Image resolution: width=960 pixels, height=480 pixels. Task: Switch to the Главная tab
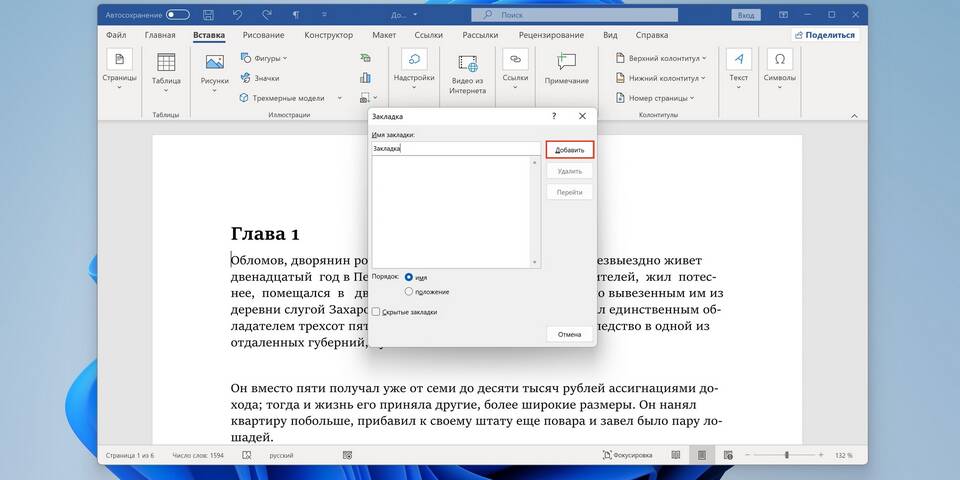pyautogui.click(x=160, y=35)
